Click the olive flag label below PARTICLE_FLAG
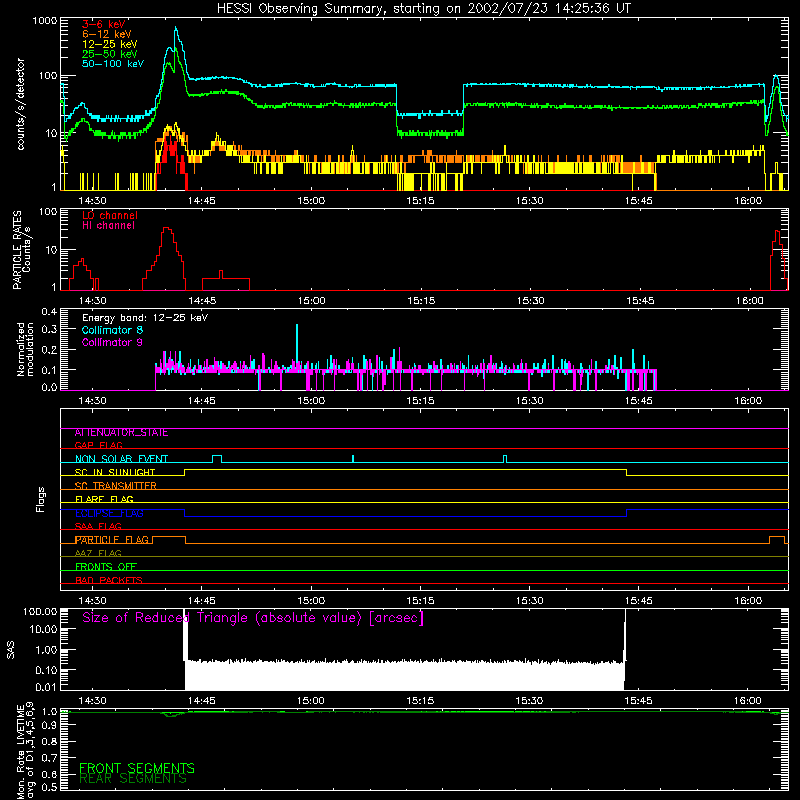Screen dimensions: 800x800 coord(98,553)
